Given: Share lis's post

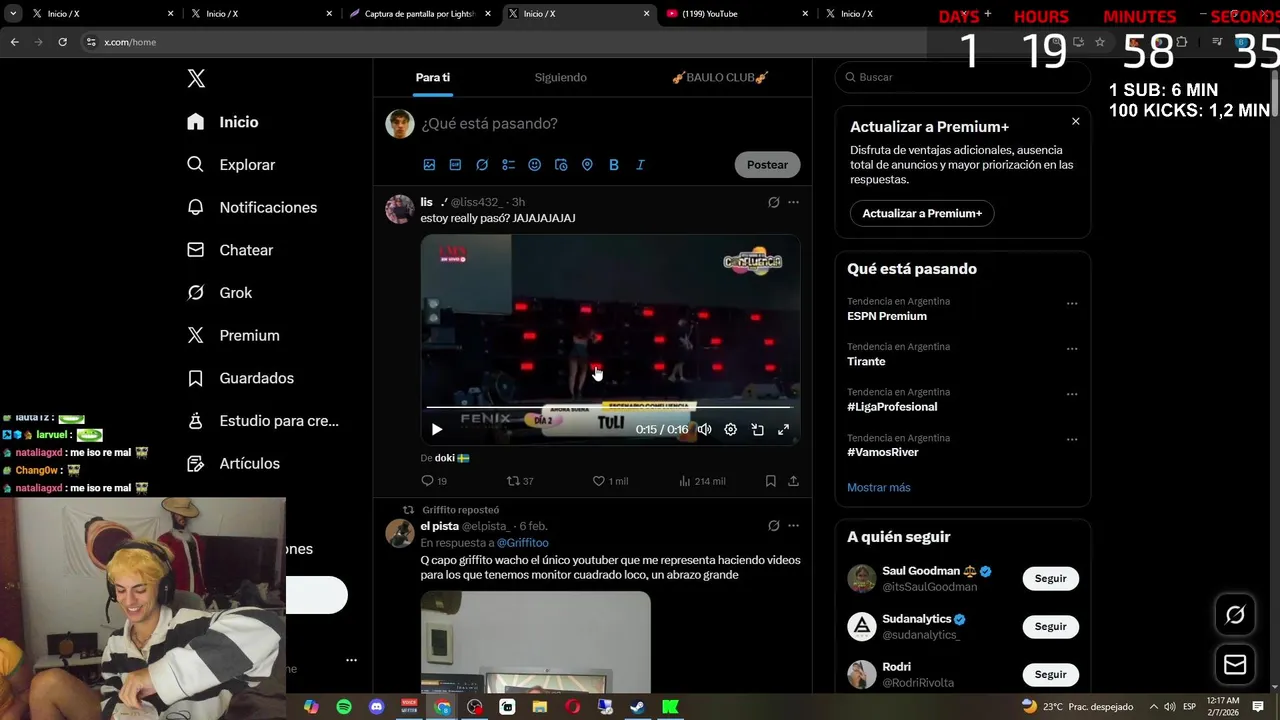Looking at the screenshot, I should pyautogui.click(x=793, y=481).
